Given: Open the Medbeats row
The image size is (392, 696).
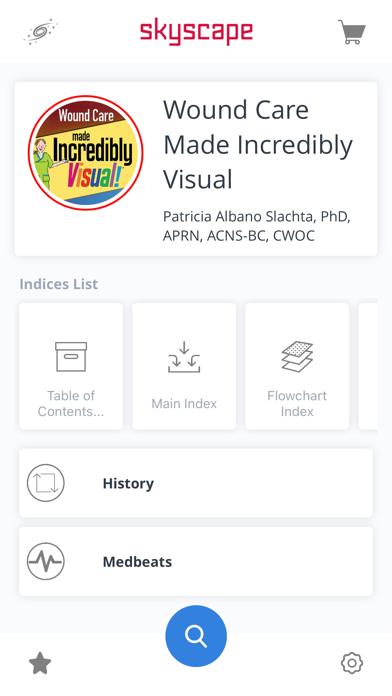Looking at the screenshot, I should [x=196, y=562].
